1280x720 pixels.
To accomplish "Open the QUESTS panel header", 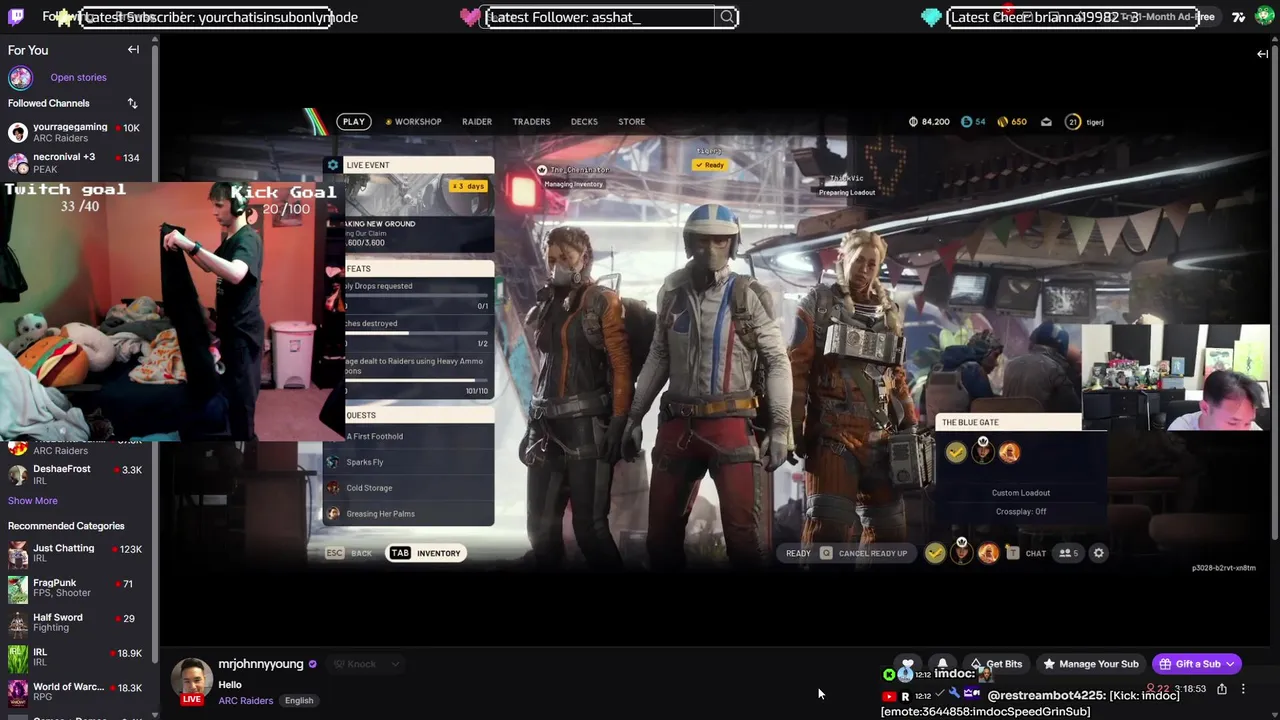I will point(419,415).
